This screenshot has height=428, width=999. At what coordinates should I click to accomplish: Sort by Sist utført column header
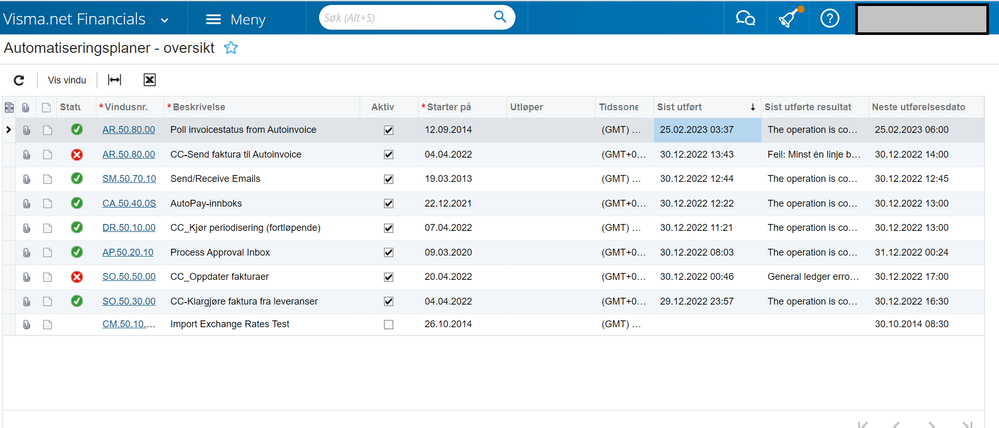coord(706,107)
